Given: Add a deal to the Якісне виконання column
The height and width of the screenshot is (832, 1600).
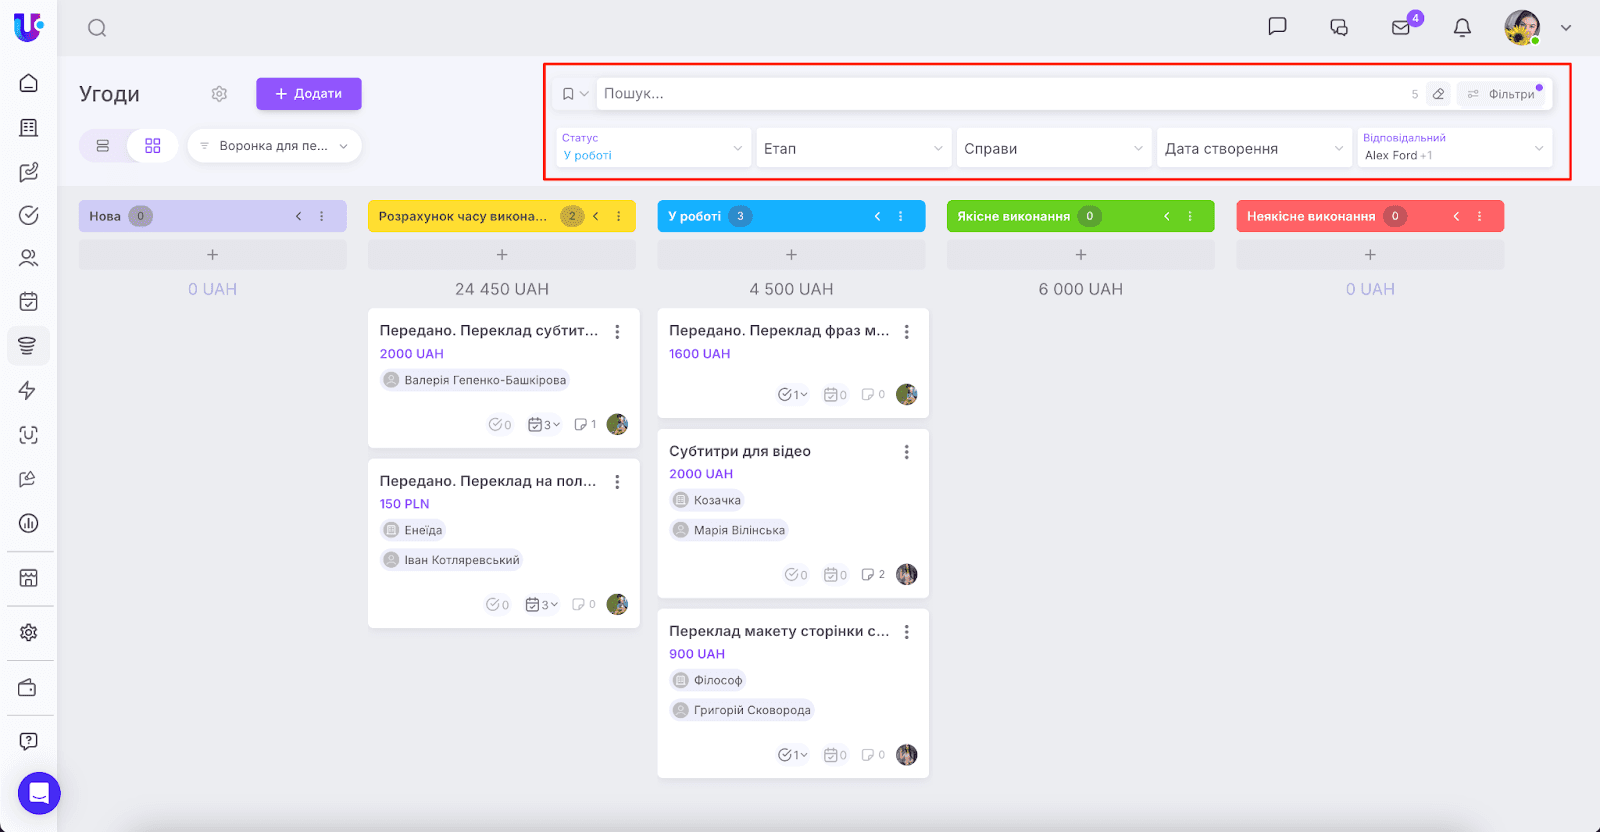Looking at the screenshot, I should point(1081,255).
